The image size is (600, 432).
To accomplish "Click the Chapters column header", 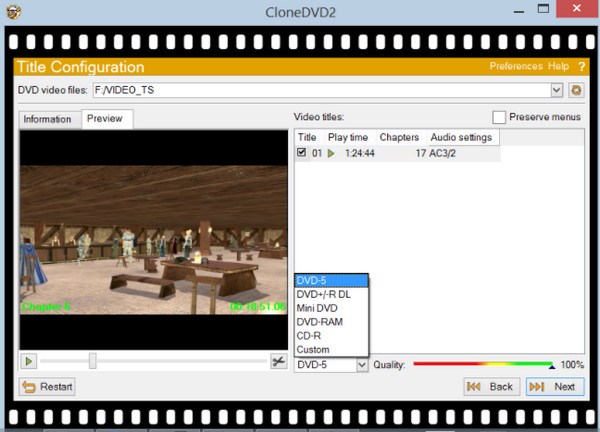I will pyautogui.click(x=401, y=137).
